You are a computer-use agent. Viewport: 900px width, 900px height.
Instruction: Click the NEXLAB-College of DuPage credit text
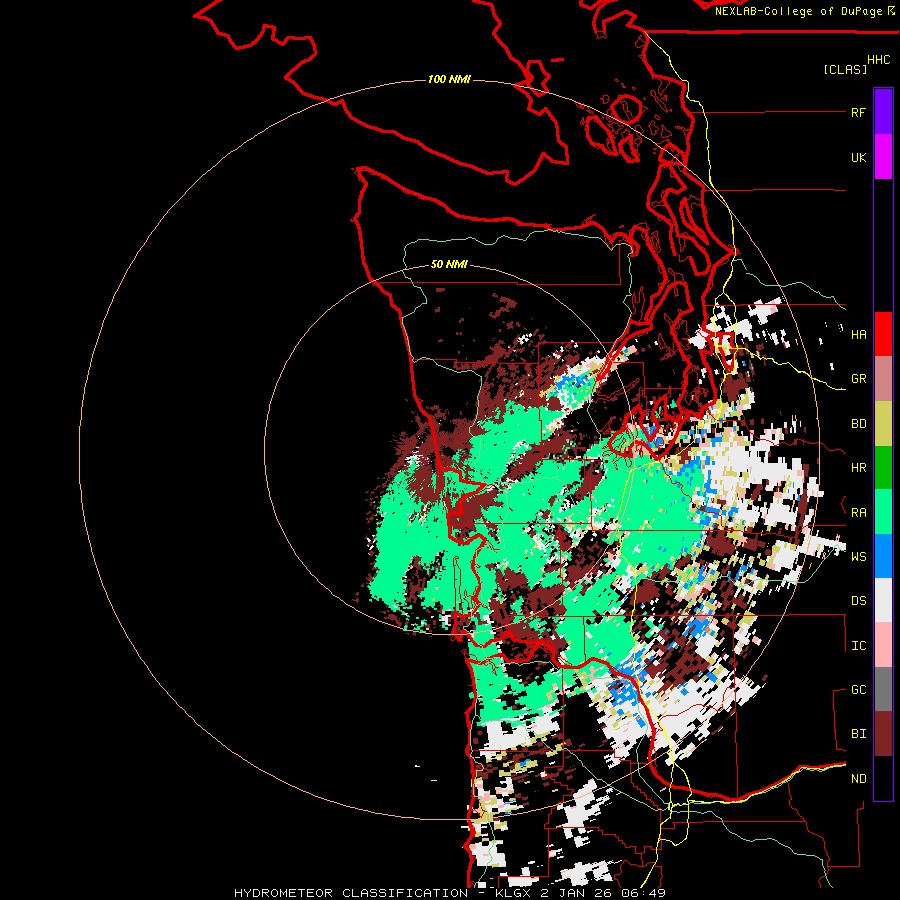[798, 11]
